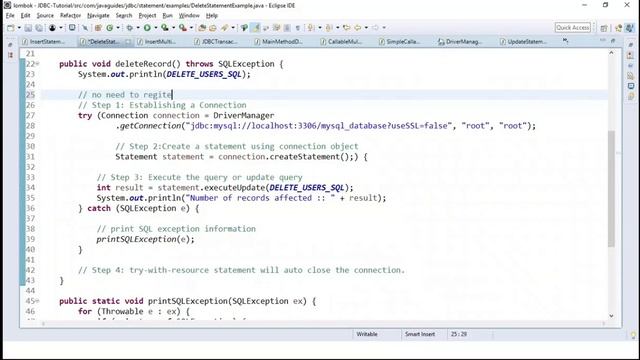Click the Quick Access search field
This screenshot has height=360, width=640.
[573, 28]
